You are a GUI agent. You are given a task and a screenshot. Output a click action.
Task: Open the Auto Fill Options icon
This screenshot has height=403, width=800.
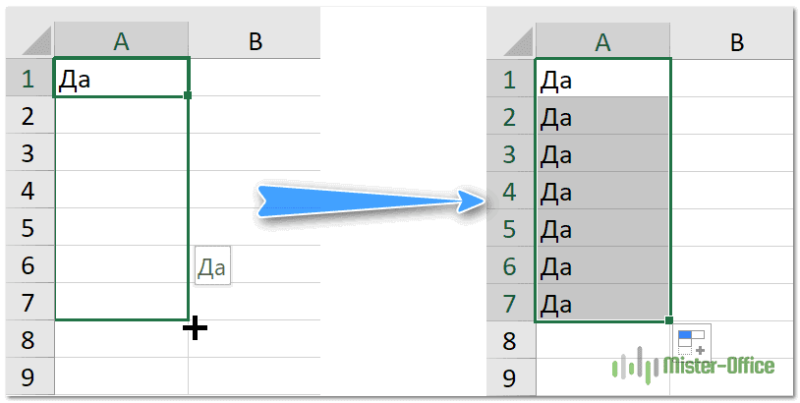click(x=691, y=342)
